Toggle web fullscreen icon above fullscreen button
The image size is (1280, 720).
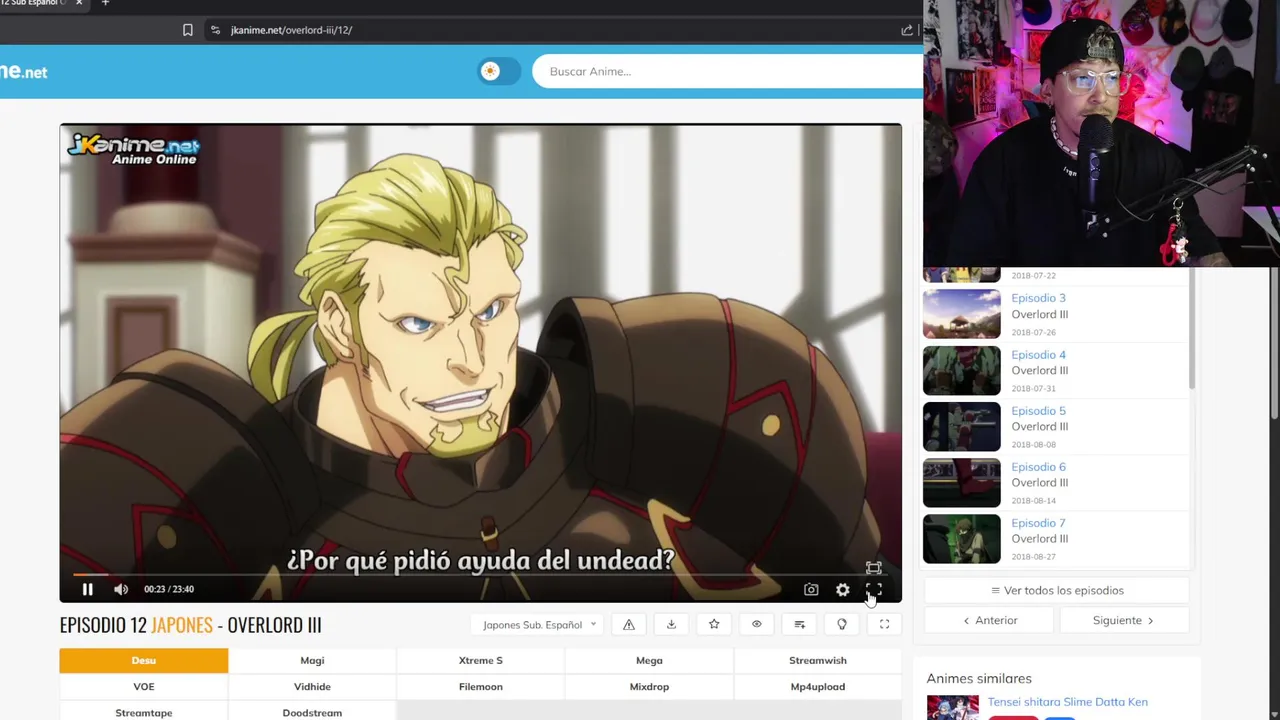(874, 568)
